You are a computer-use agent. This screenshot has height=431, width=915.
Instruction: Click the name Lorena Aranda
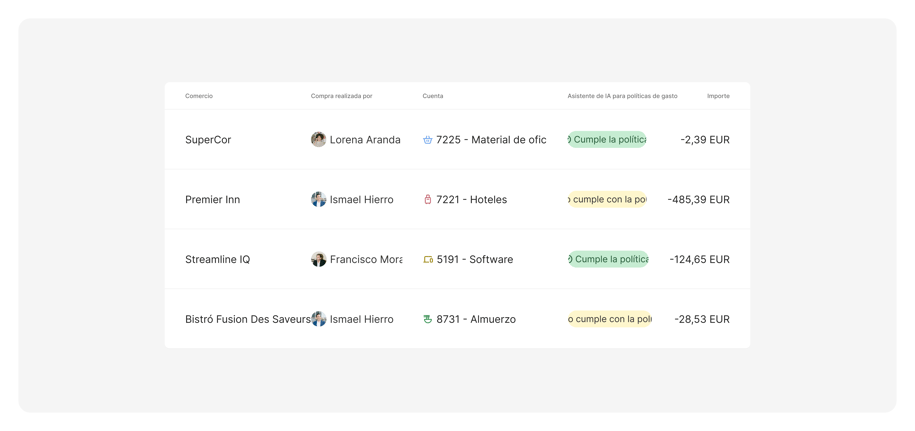(x=365, y=140)
